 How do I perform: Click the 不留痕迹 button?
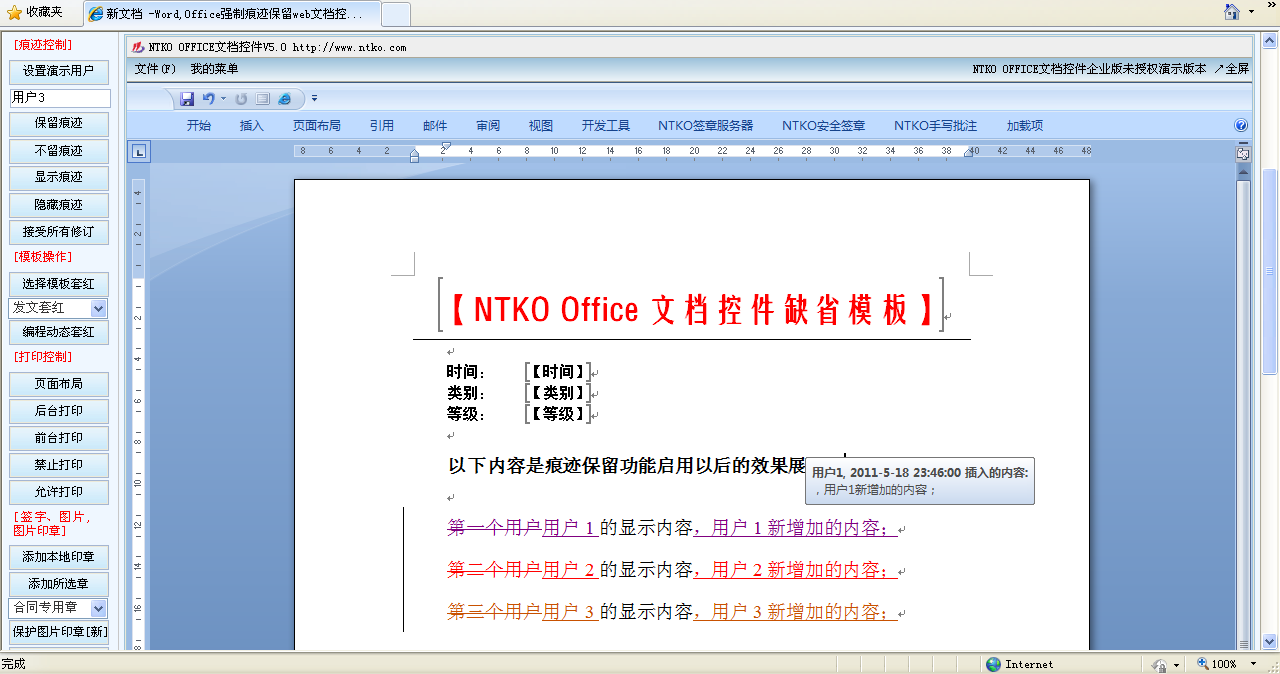coord(59,151)
